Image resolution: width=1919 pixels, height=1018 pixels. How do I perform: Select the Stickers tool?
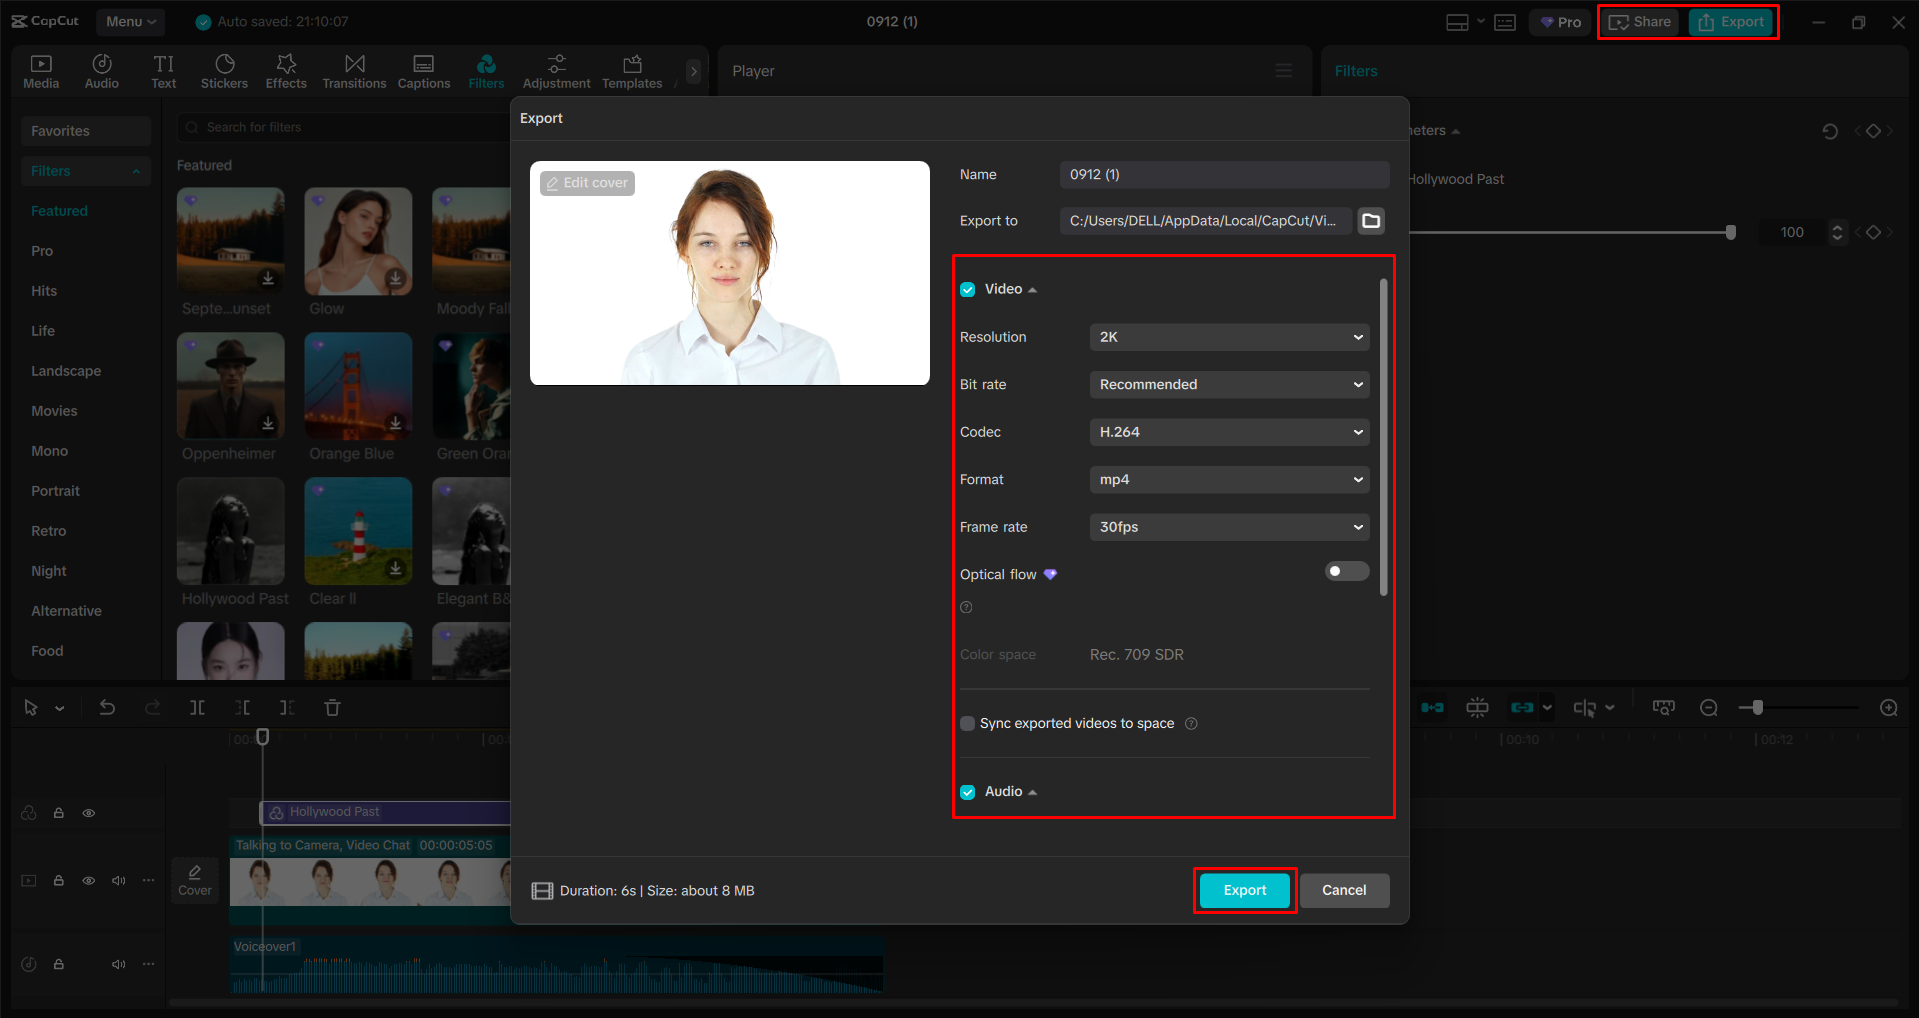[x=224, y=70]
